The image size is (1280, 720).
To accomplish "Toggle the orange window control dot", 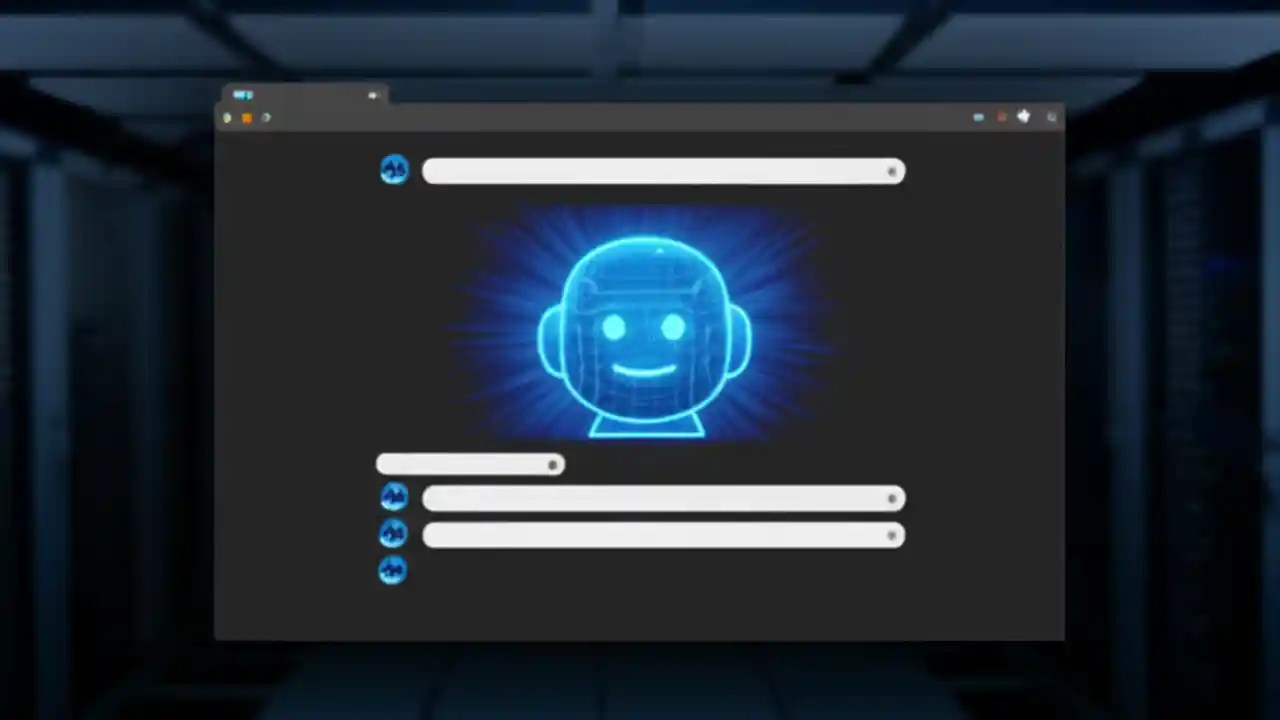I will (x=247, y=117).
